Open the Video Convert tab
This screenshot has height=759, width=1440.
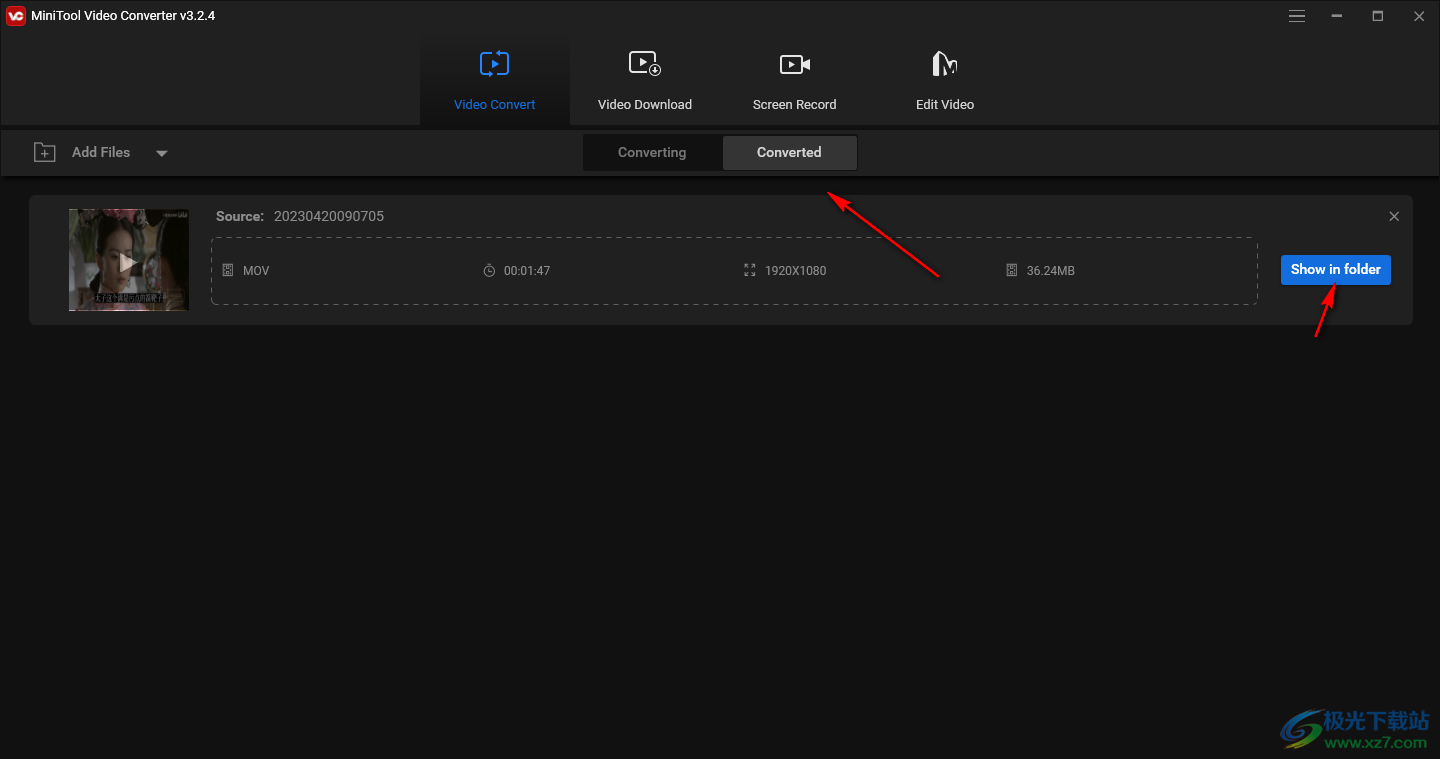click(x=494, y=81)
